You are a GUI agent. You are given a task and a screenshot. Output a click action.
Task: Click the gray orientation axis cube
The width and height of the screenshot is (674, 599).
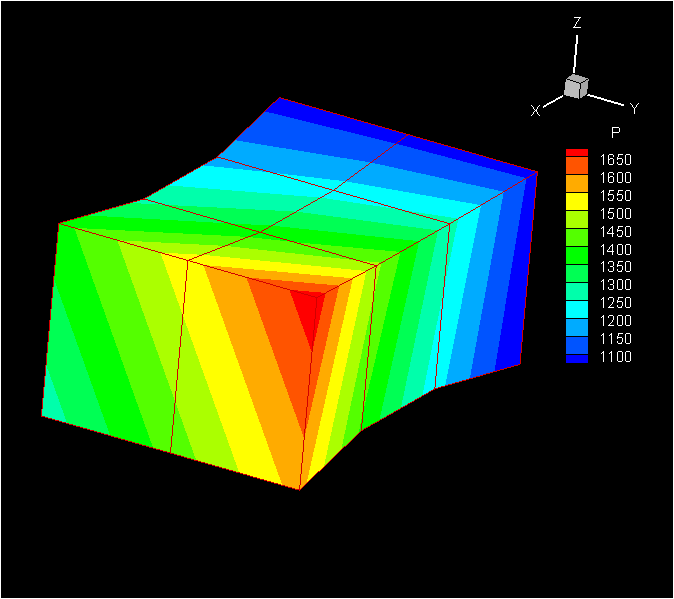click(576, 86)
